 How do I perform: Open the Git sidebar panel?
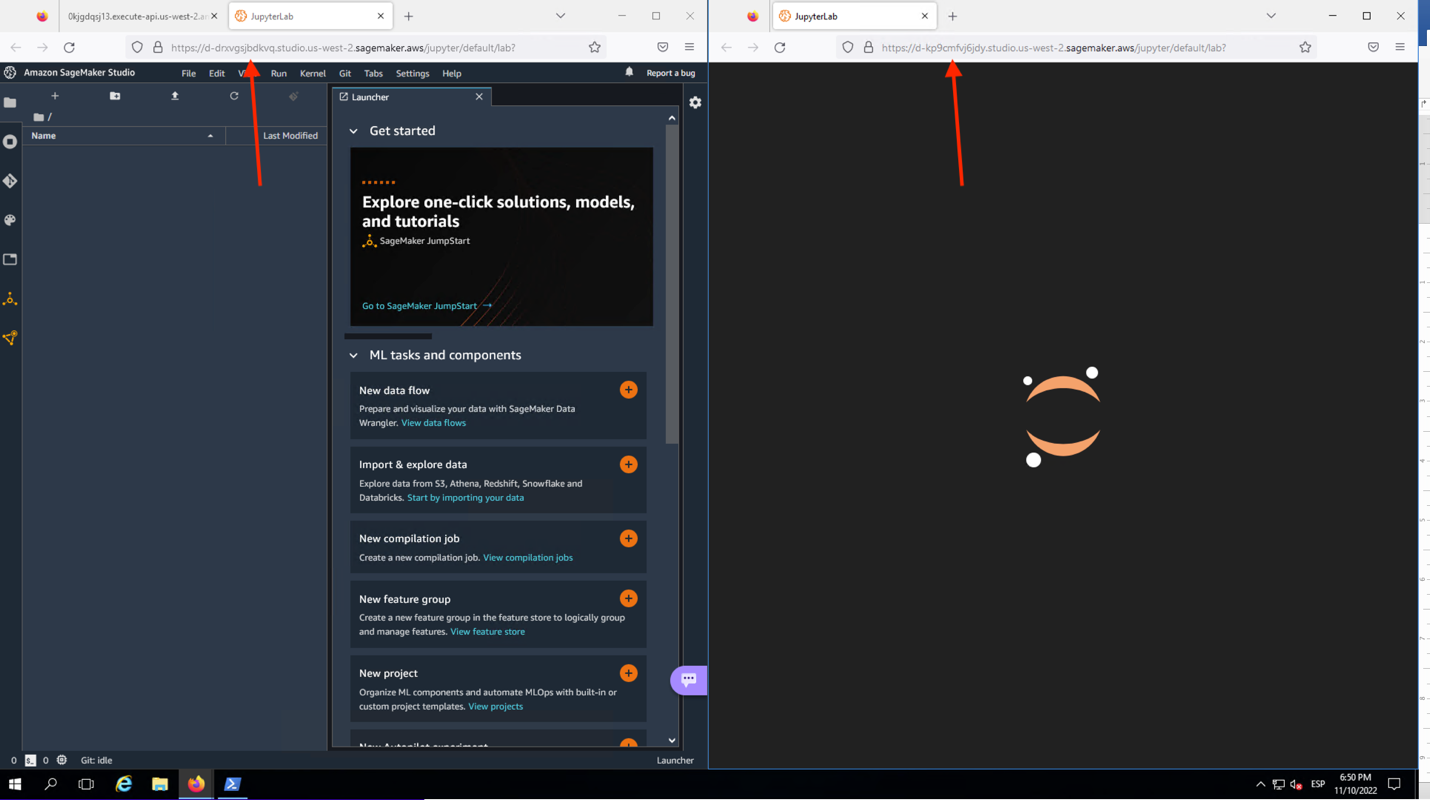point(10,181)
